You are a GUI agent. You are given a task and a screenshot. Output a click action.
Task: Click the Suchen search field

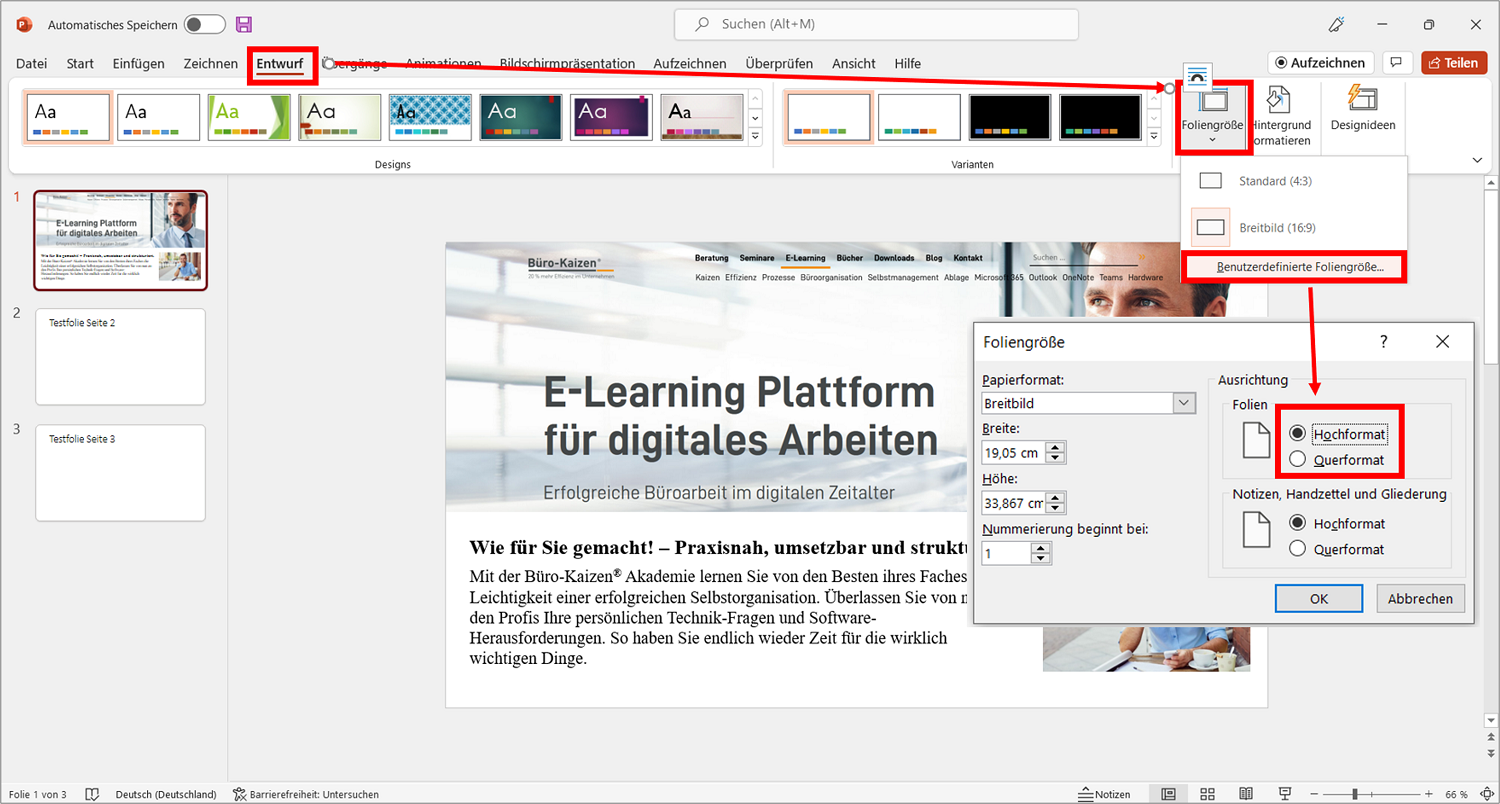click(876, 24)
